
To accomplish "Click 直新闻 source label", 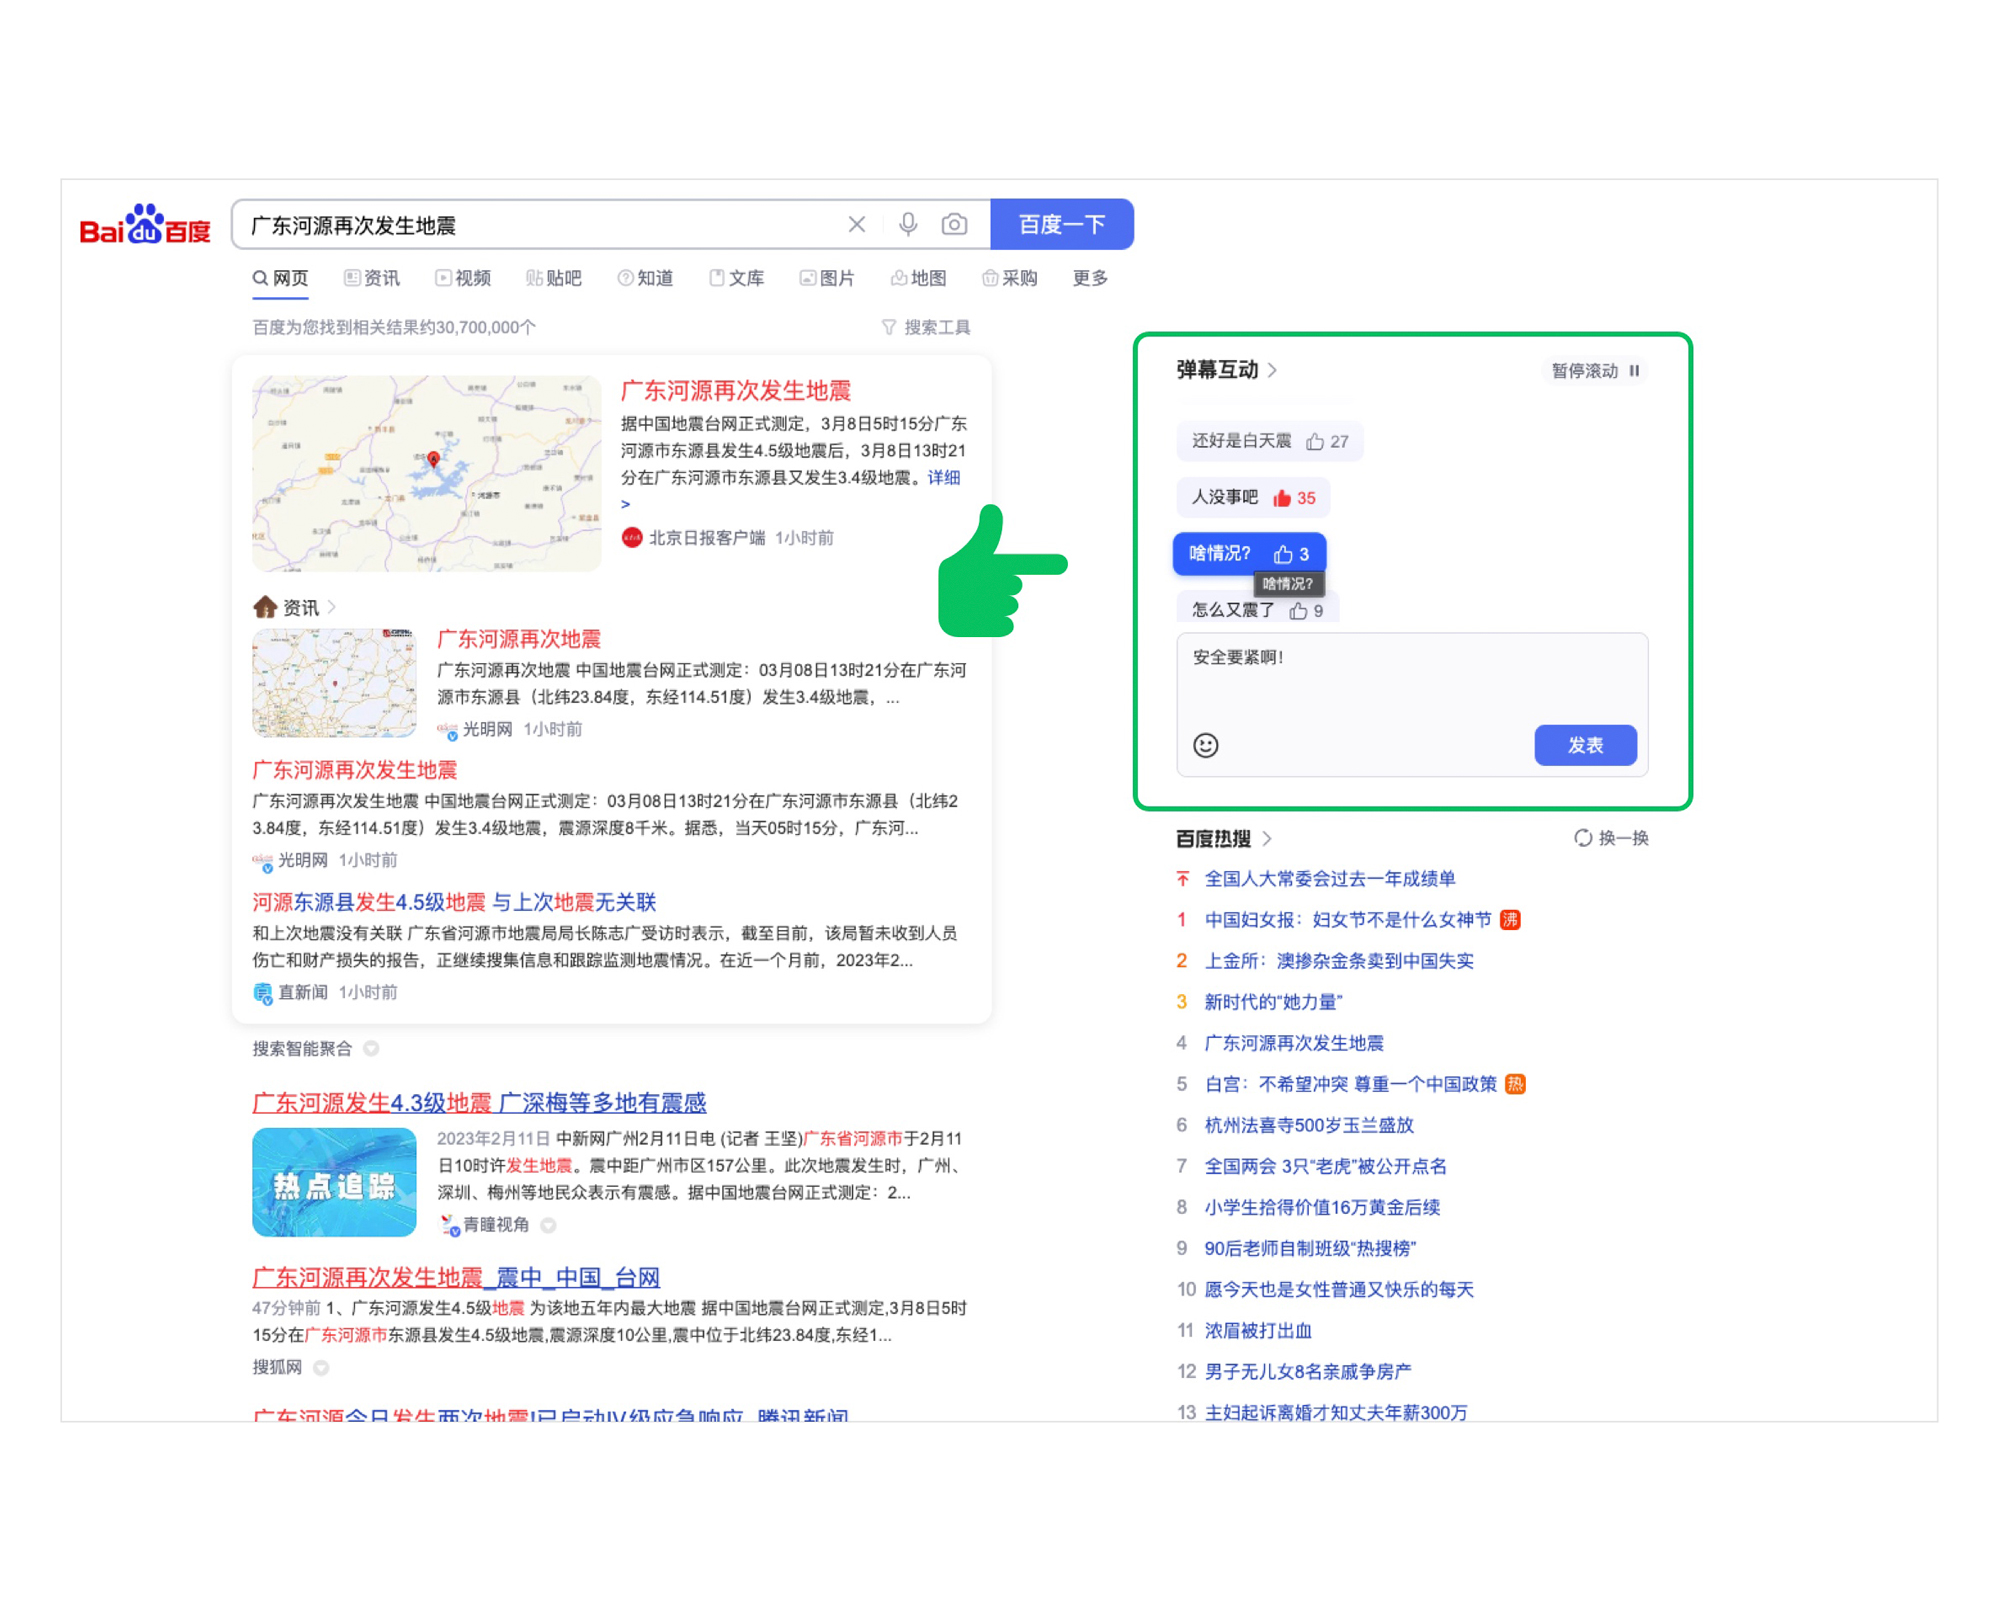I will (x=302, y=992).
